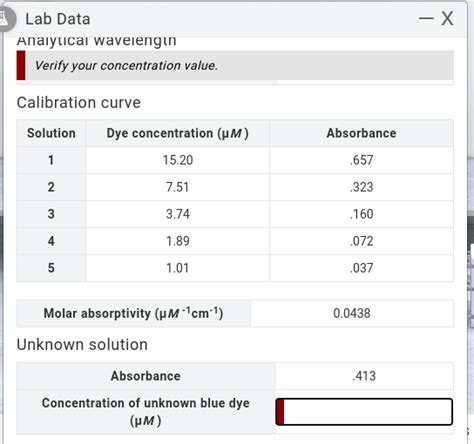Select Solution 1 concentration cell 15.20

(177, 160)
